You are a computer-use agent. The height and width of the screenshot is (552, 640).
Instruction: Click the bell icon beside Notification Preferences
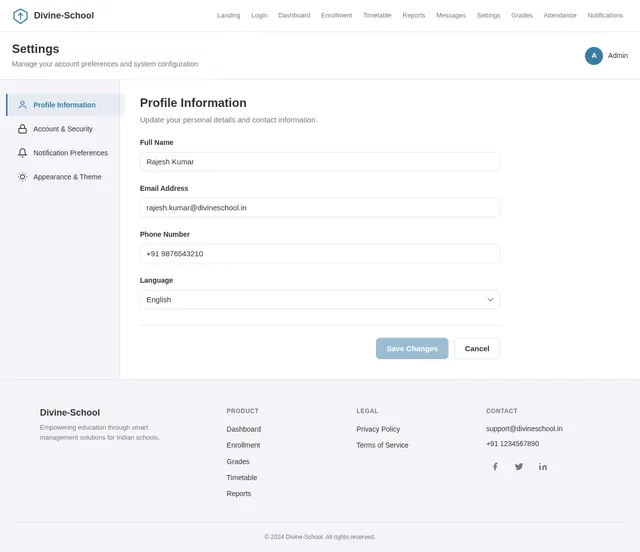[x=22, y=153]
